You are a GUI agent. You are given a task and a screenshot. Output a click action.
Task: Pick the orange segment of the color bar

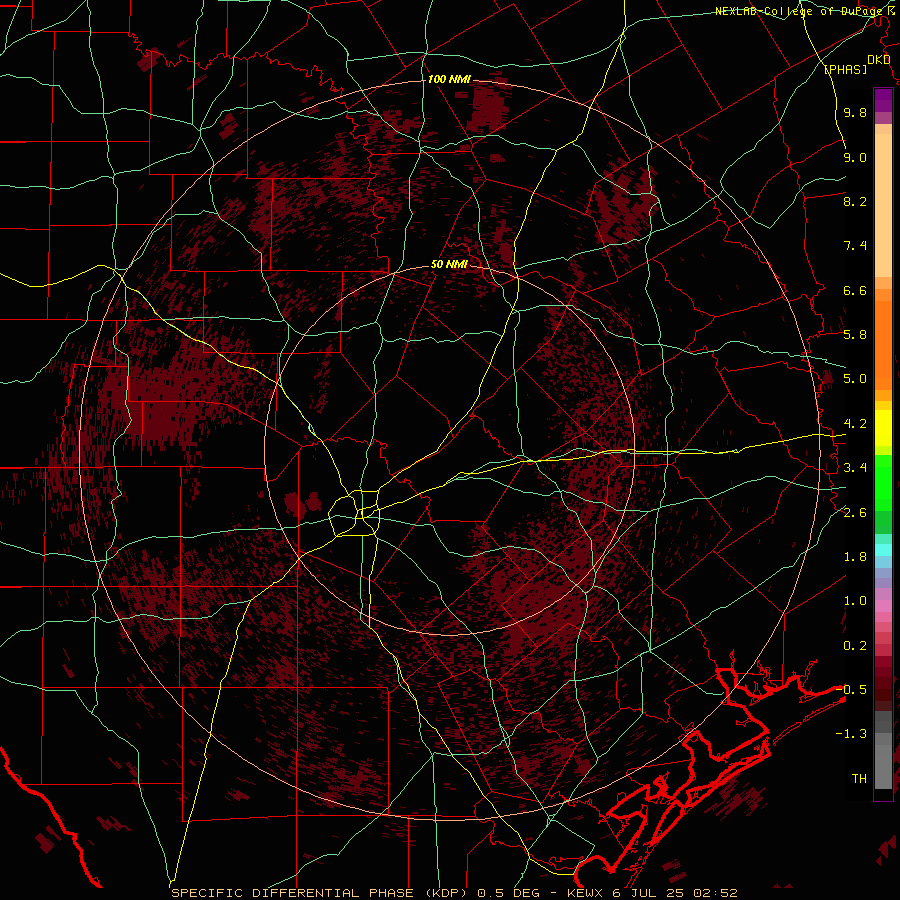[x=883, y=345]
